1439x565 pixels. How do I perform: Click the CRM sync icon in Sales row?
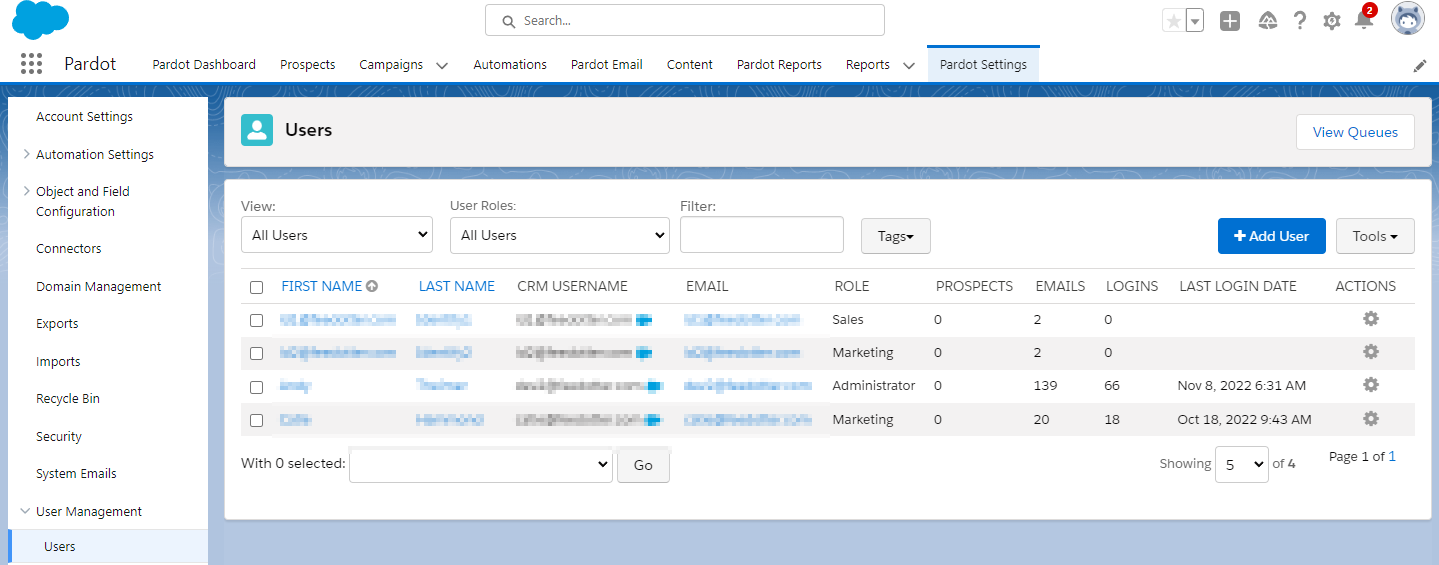pyautogui.click(x=645, y=320)
